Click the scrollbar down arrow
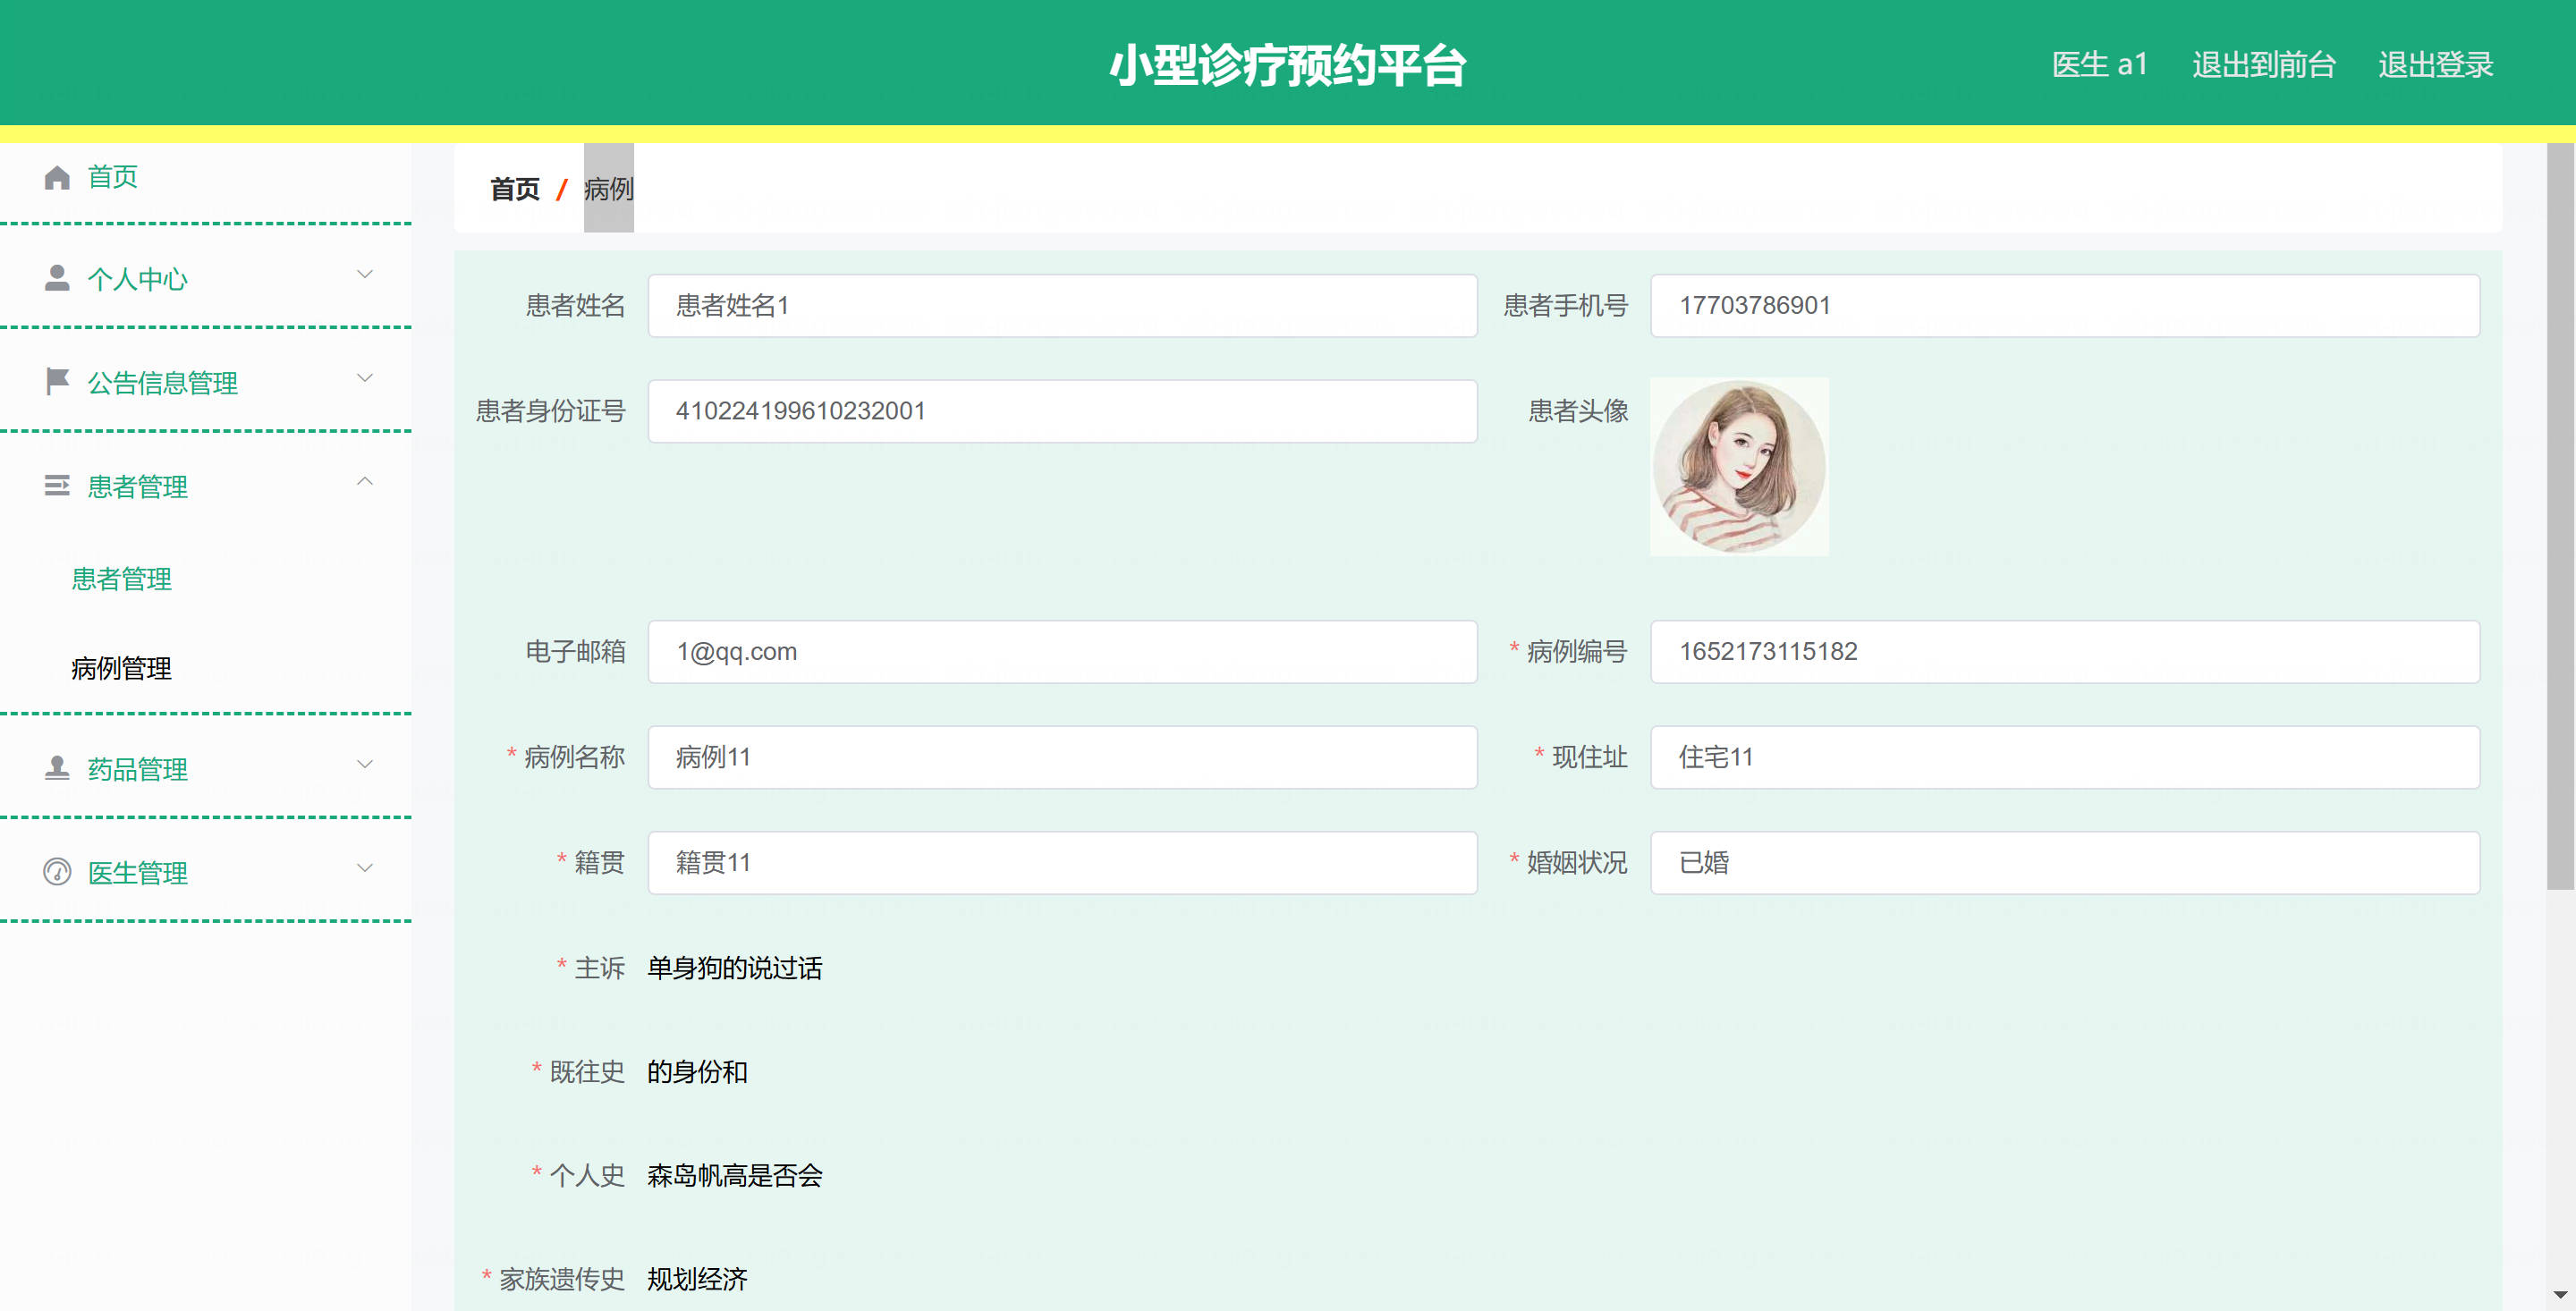 coord(2560,1296)
